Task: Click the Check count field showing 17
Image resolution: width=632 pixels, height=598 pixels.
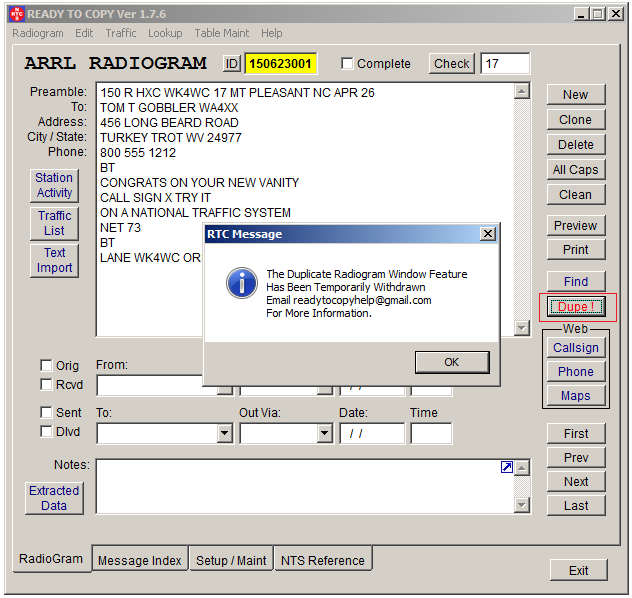Action: coord(505,63)
